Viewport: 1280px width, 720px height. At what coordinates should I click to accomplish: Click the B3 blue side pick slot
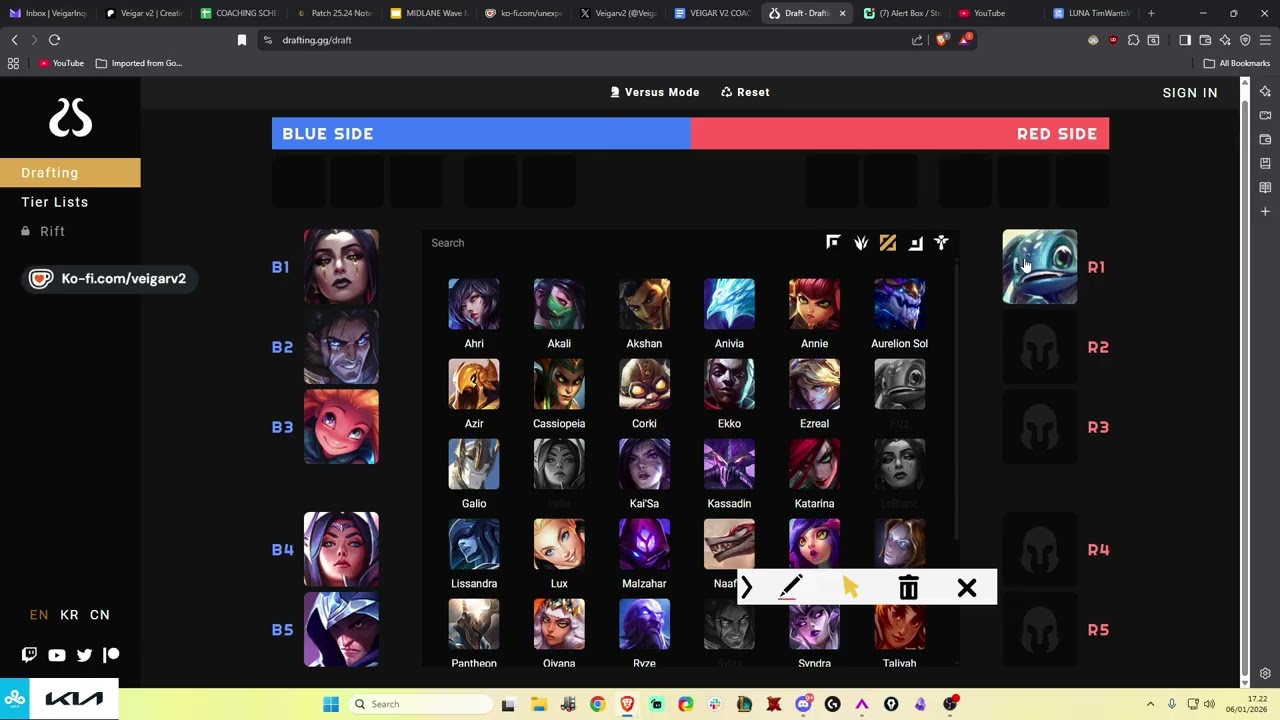(341, 427)
